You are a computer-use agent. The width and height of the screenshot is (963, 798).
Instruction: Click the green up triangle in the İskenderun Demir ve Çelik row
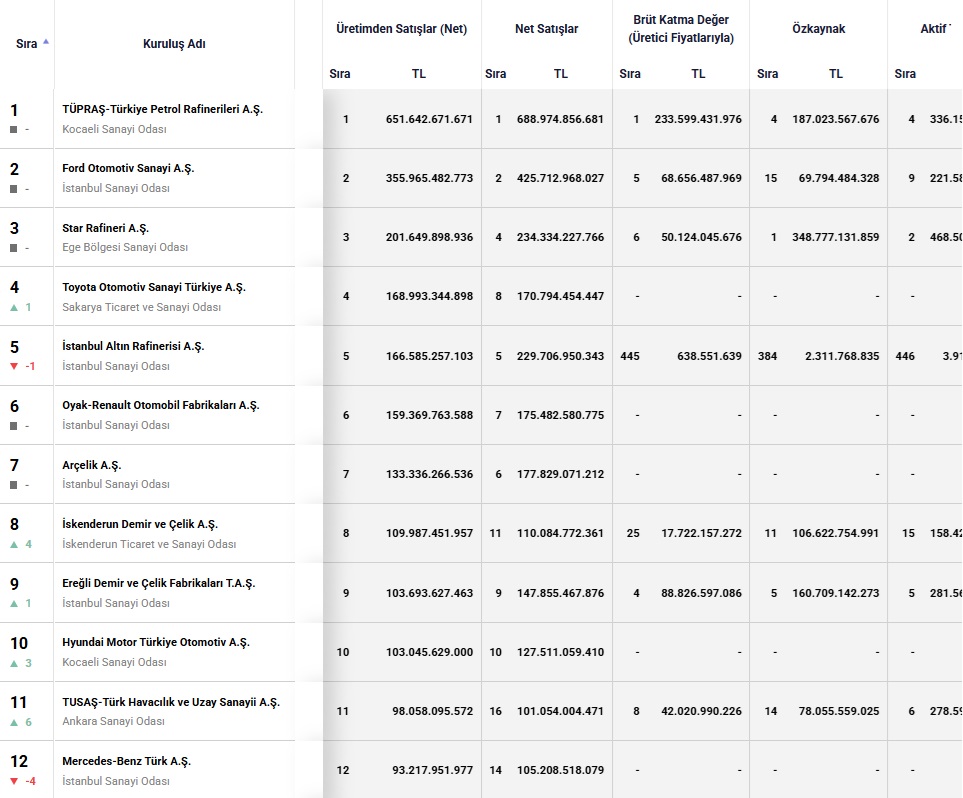click(14, 544)
